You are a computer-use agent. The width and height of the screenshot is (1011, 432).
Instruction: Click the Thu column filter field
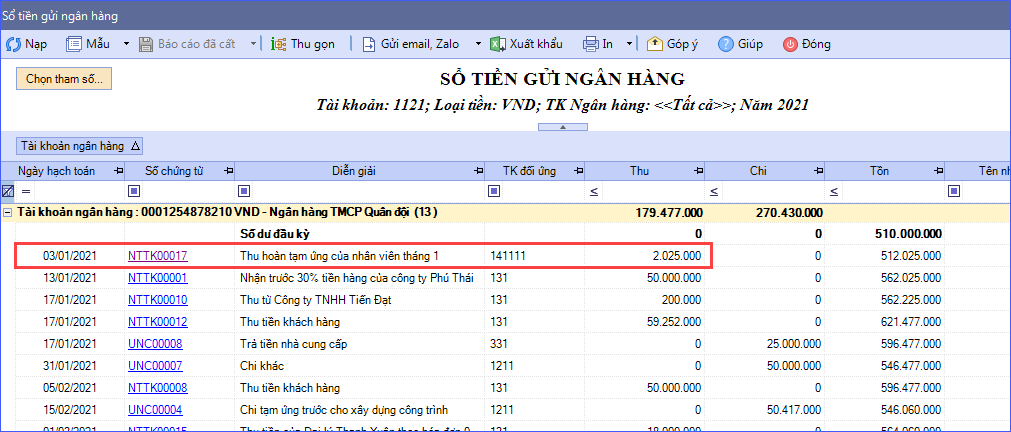pos(657,191)
